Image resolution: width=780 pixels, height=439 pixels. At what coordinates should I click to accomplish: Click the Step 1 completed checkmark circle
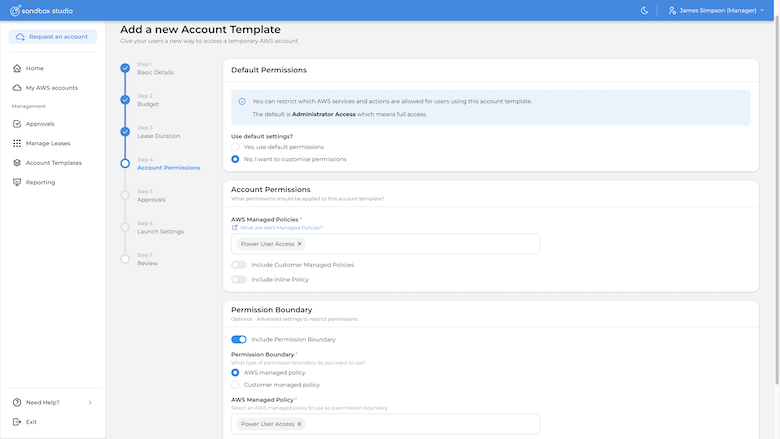pyautogui.click(x=125, y=68)
